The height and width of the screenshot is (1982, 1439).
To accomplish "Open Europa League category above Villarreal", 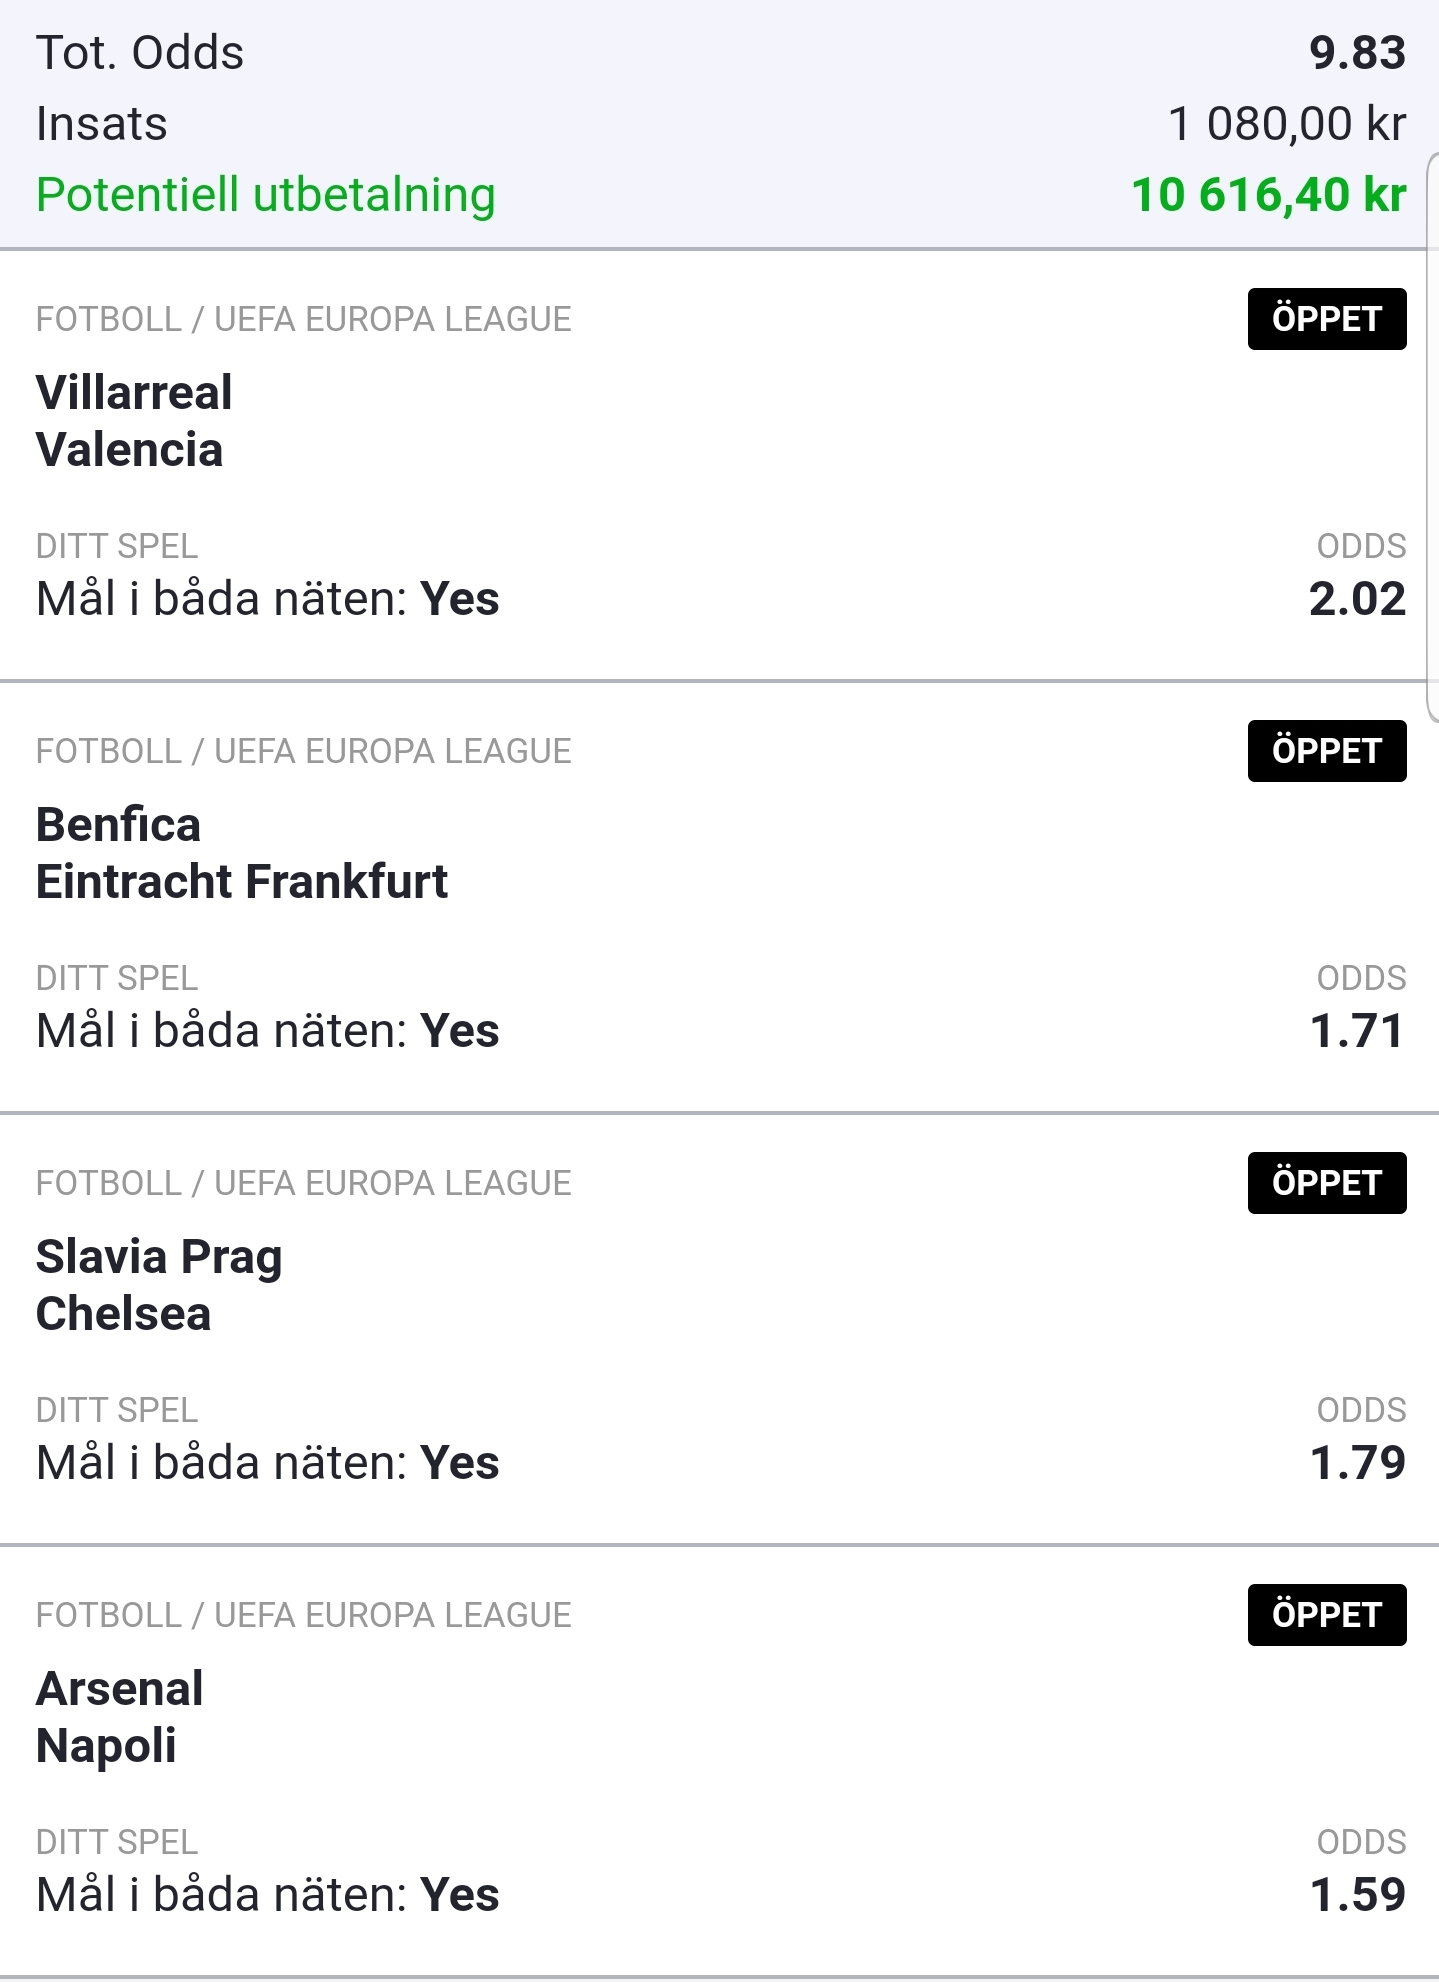I will click(304, 319).
